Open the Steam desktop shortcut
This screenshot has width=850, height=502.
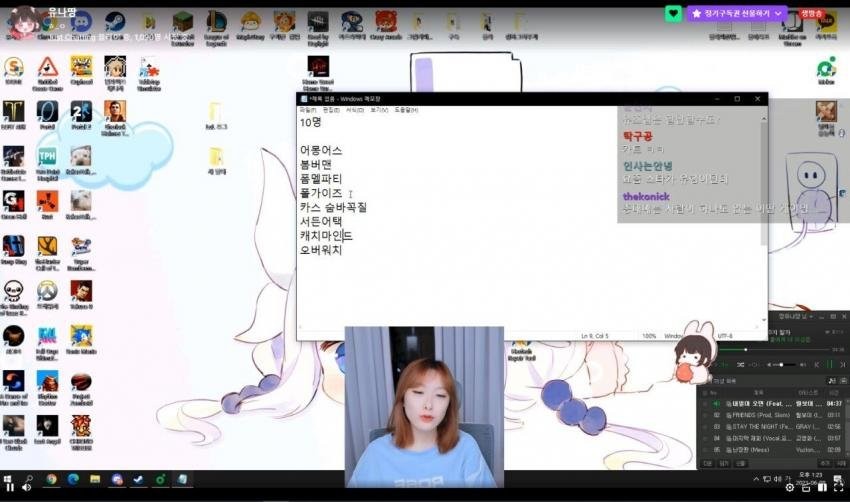click(115, 23)
